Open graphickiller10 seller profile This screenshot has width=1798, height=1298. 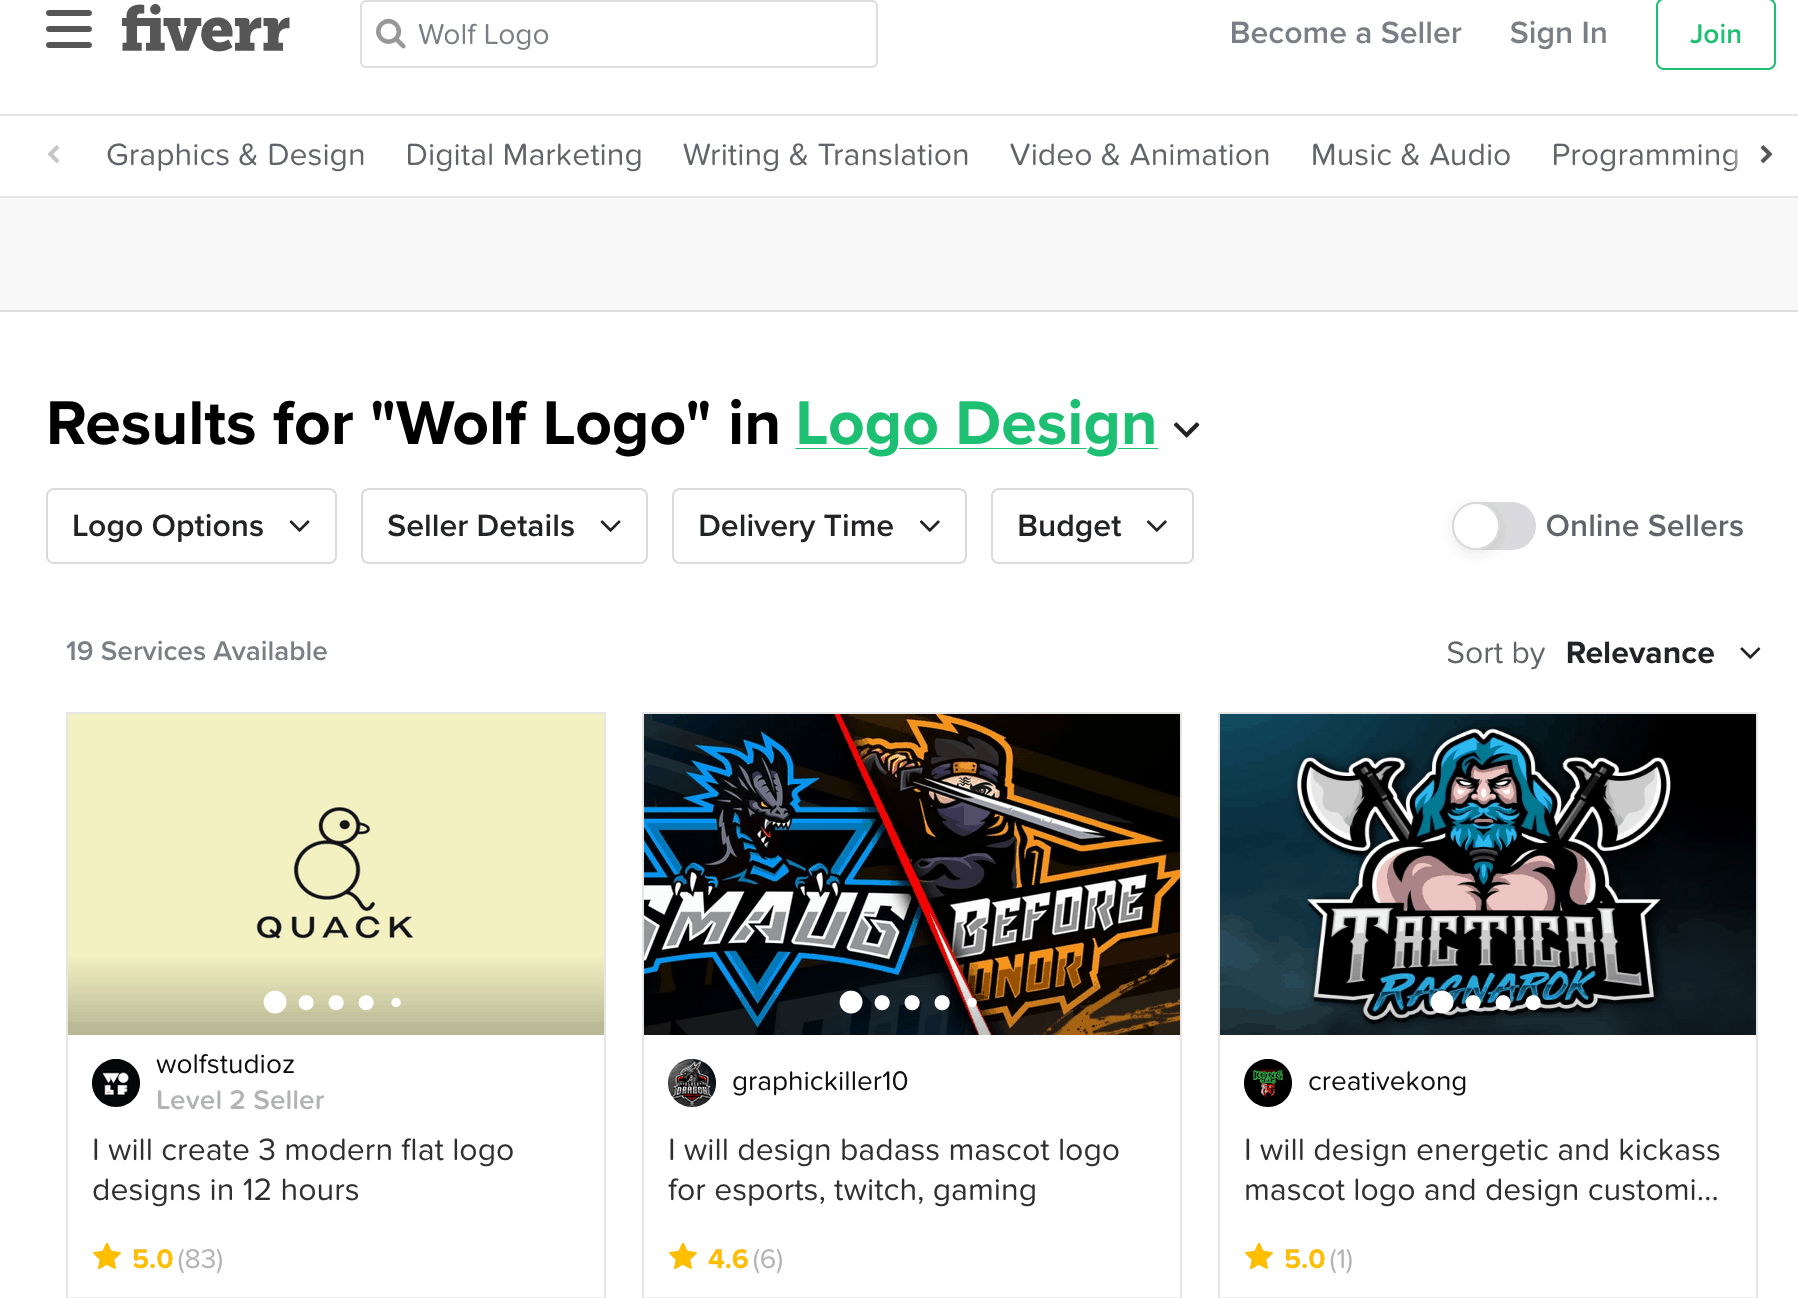820,1081
